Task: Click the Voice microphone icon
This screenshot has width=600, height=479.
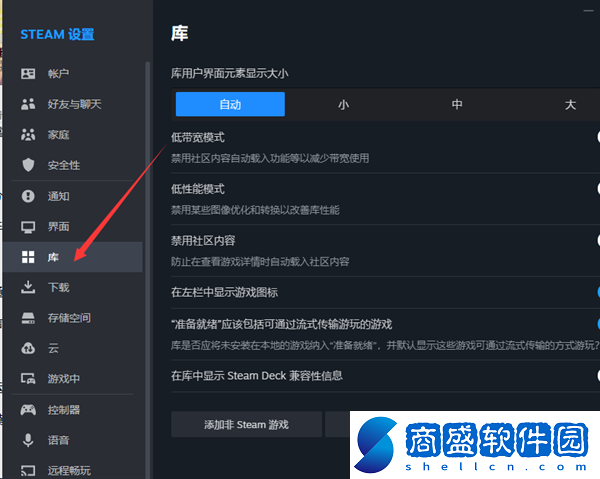Action: 28,440
